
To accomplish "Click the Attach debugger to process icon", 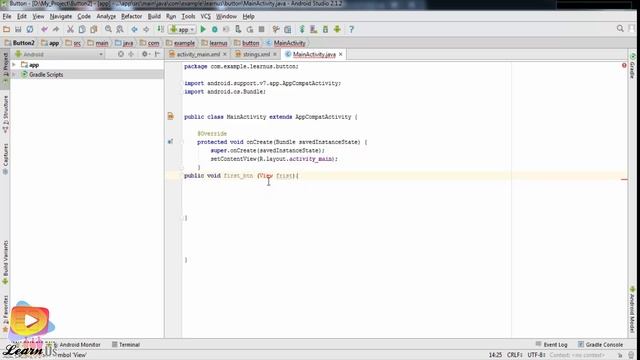I will [x=238, y=29].
